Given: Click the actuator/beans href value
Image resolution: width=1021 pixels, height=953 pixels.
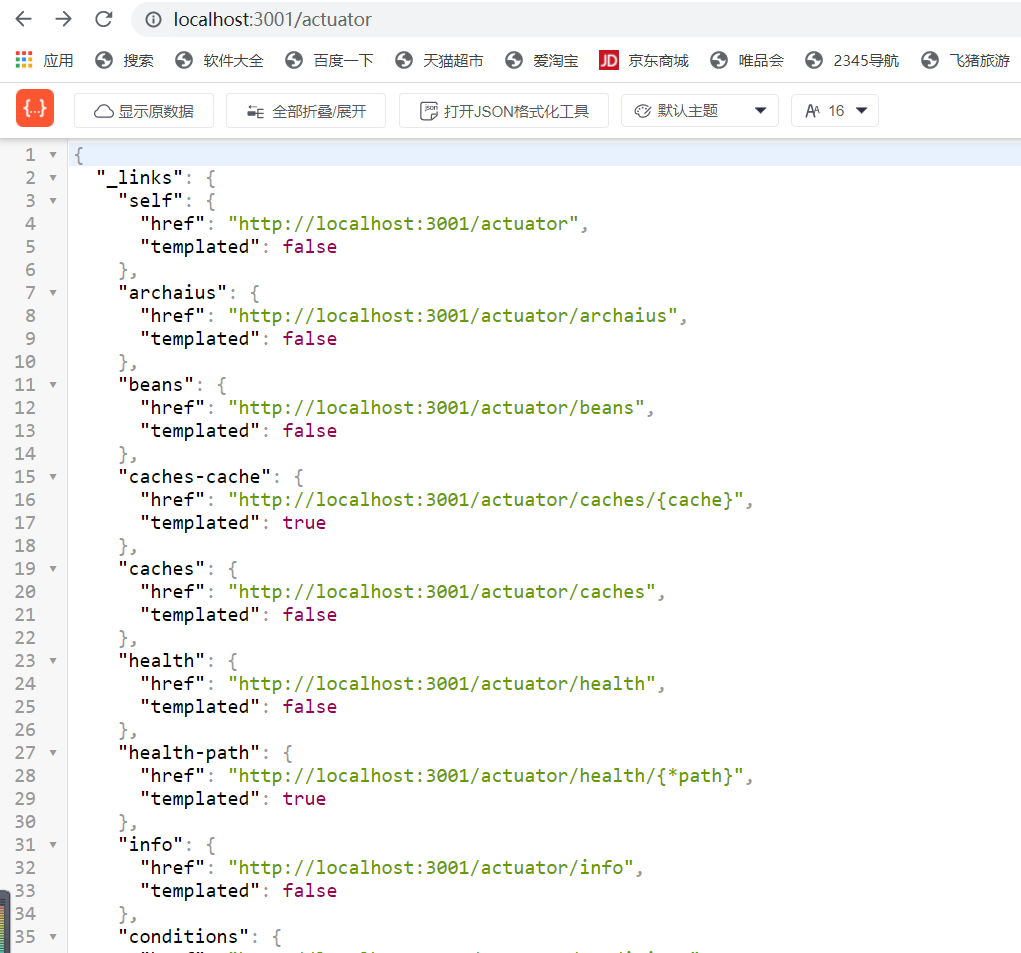Looking at the screenshot, I should click(436, 407).
